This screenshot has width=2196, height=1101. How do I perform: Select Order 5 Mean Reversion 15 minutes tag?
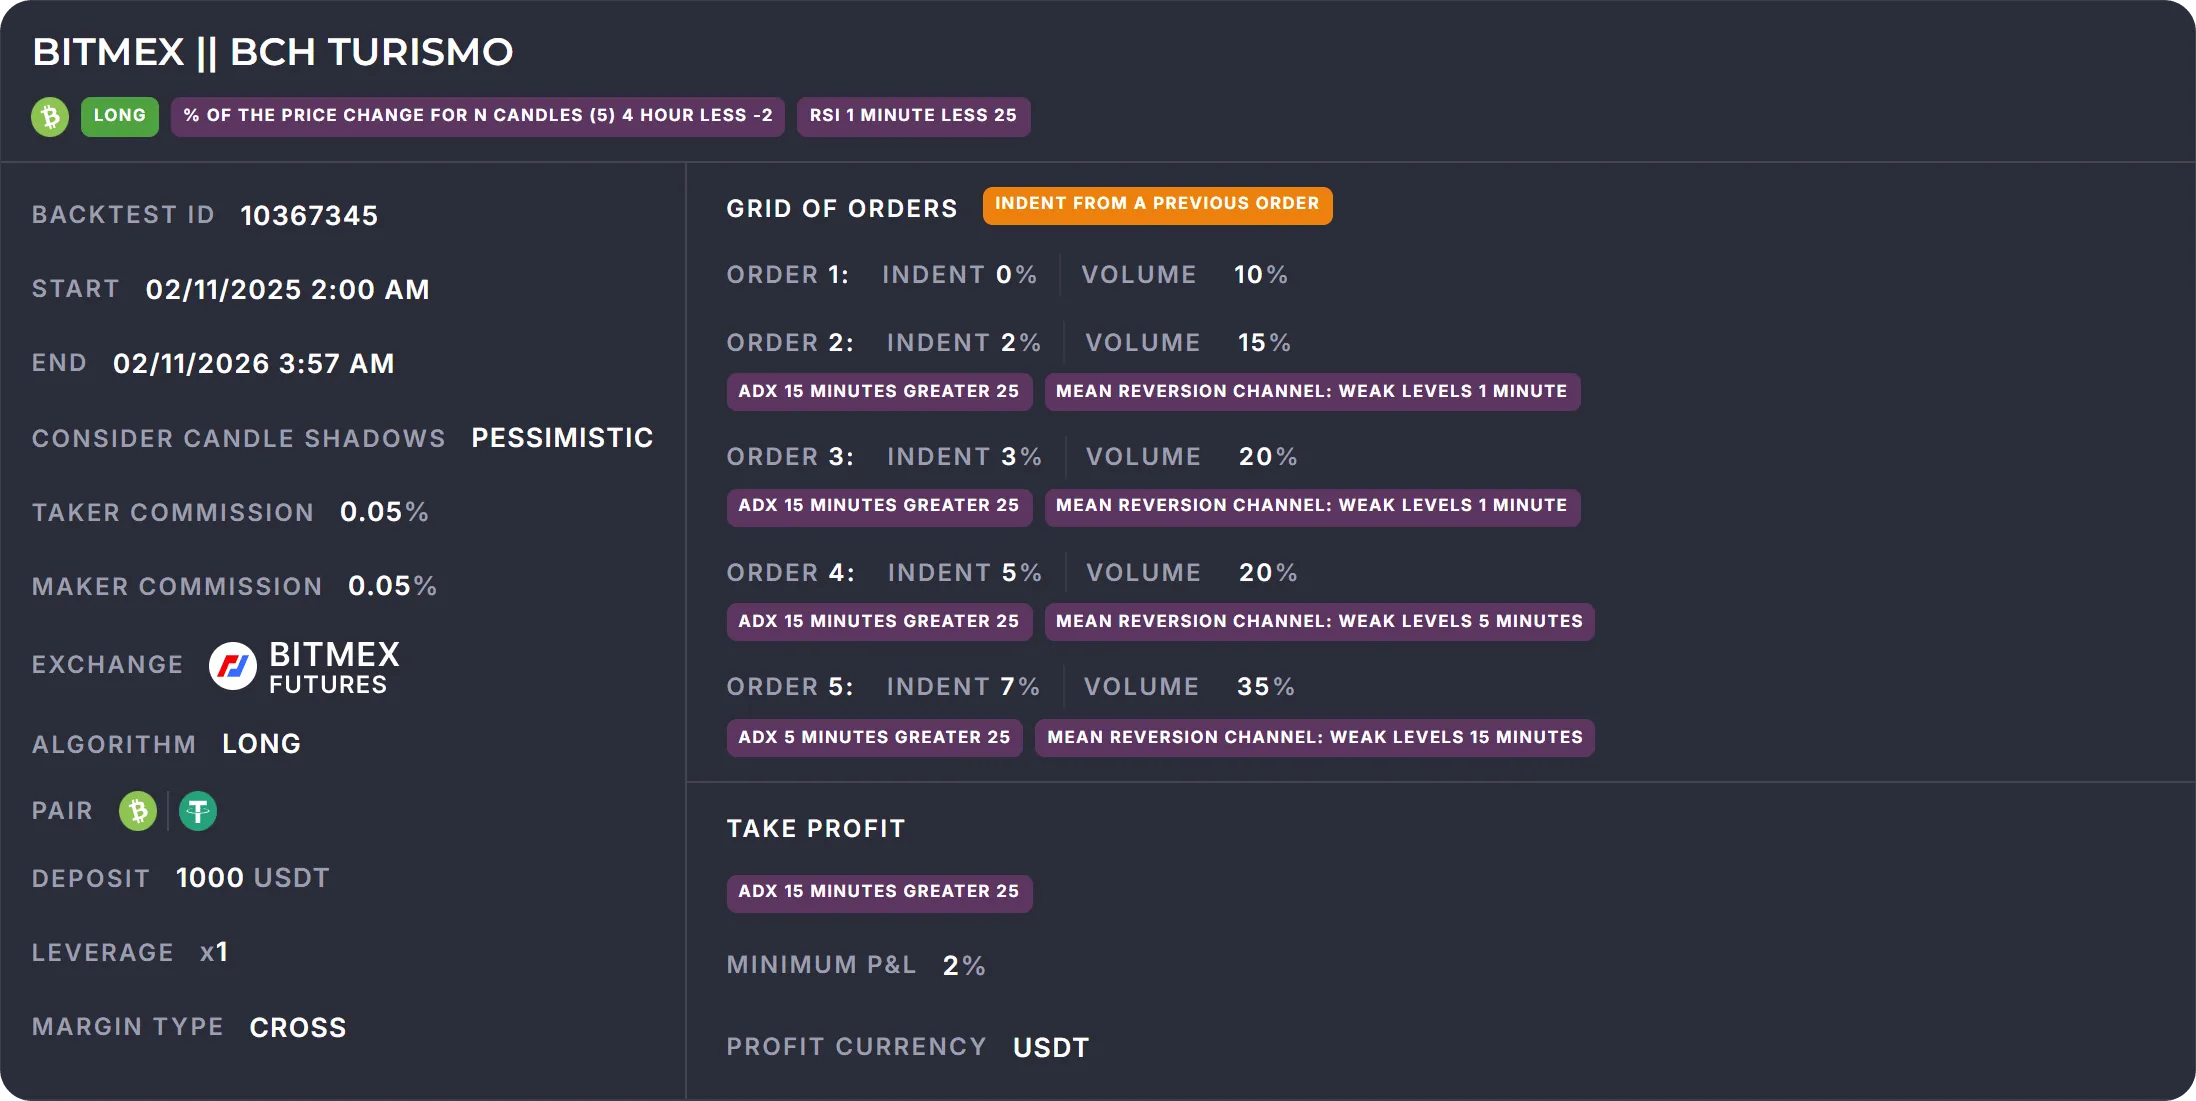[1314, 738]
